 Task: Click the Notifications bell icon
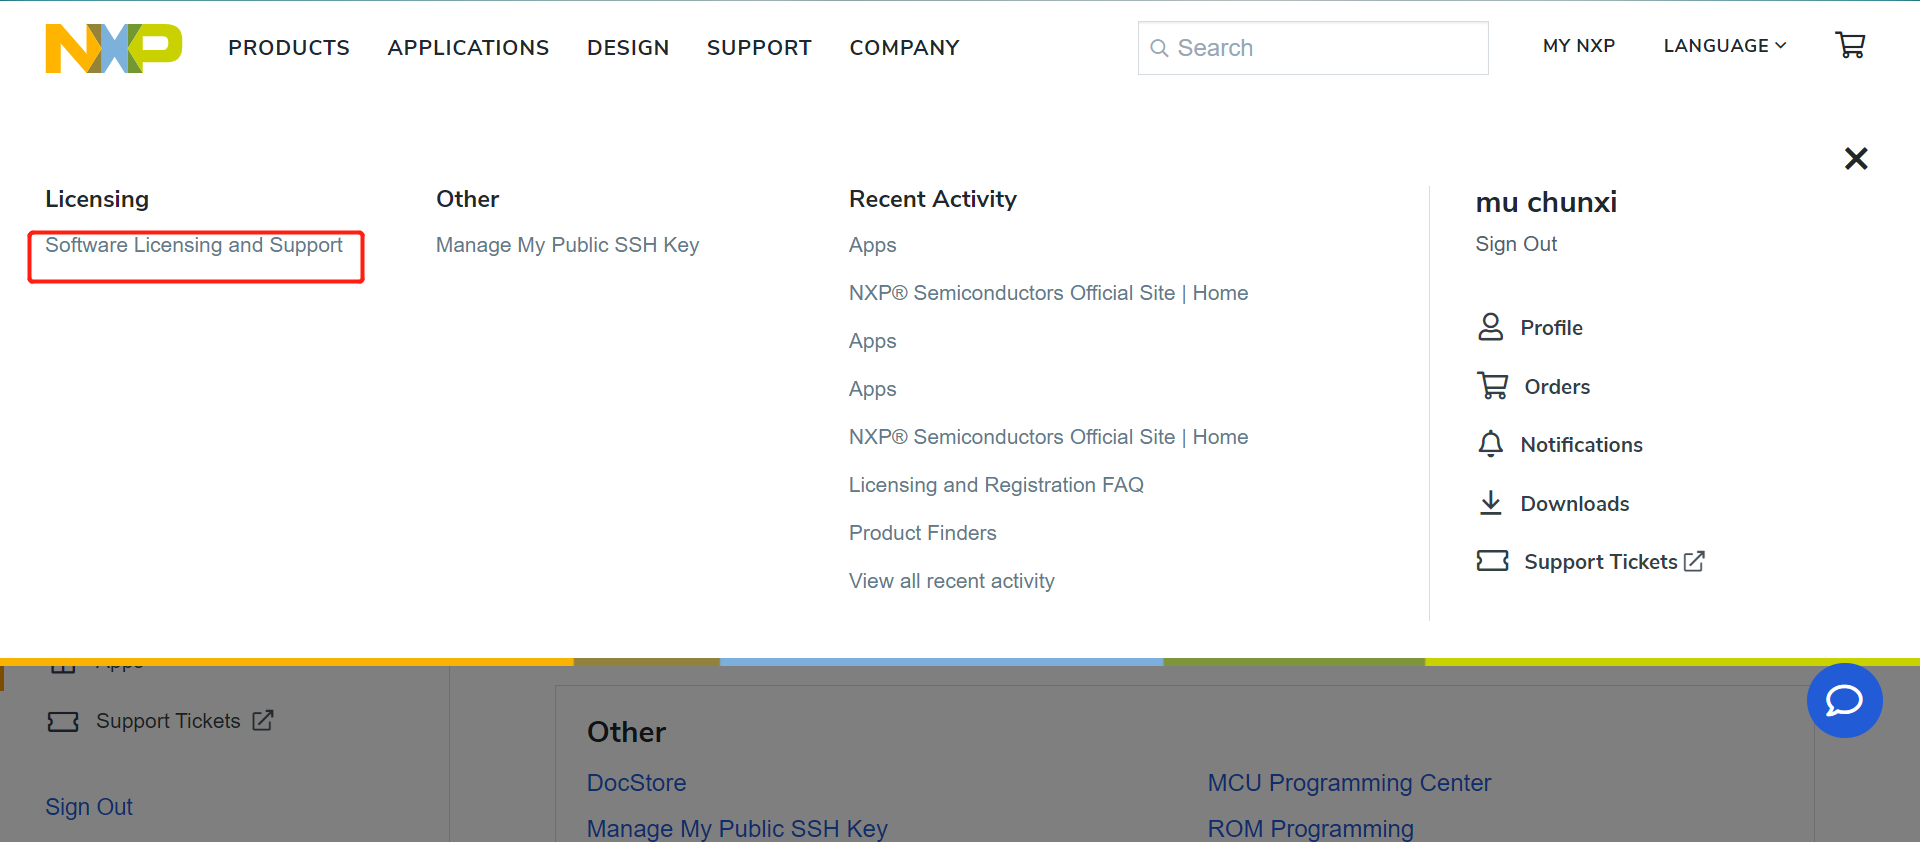pos(1490,444)
